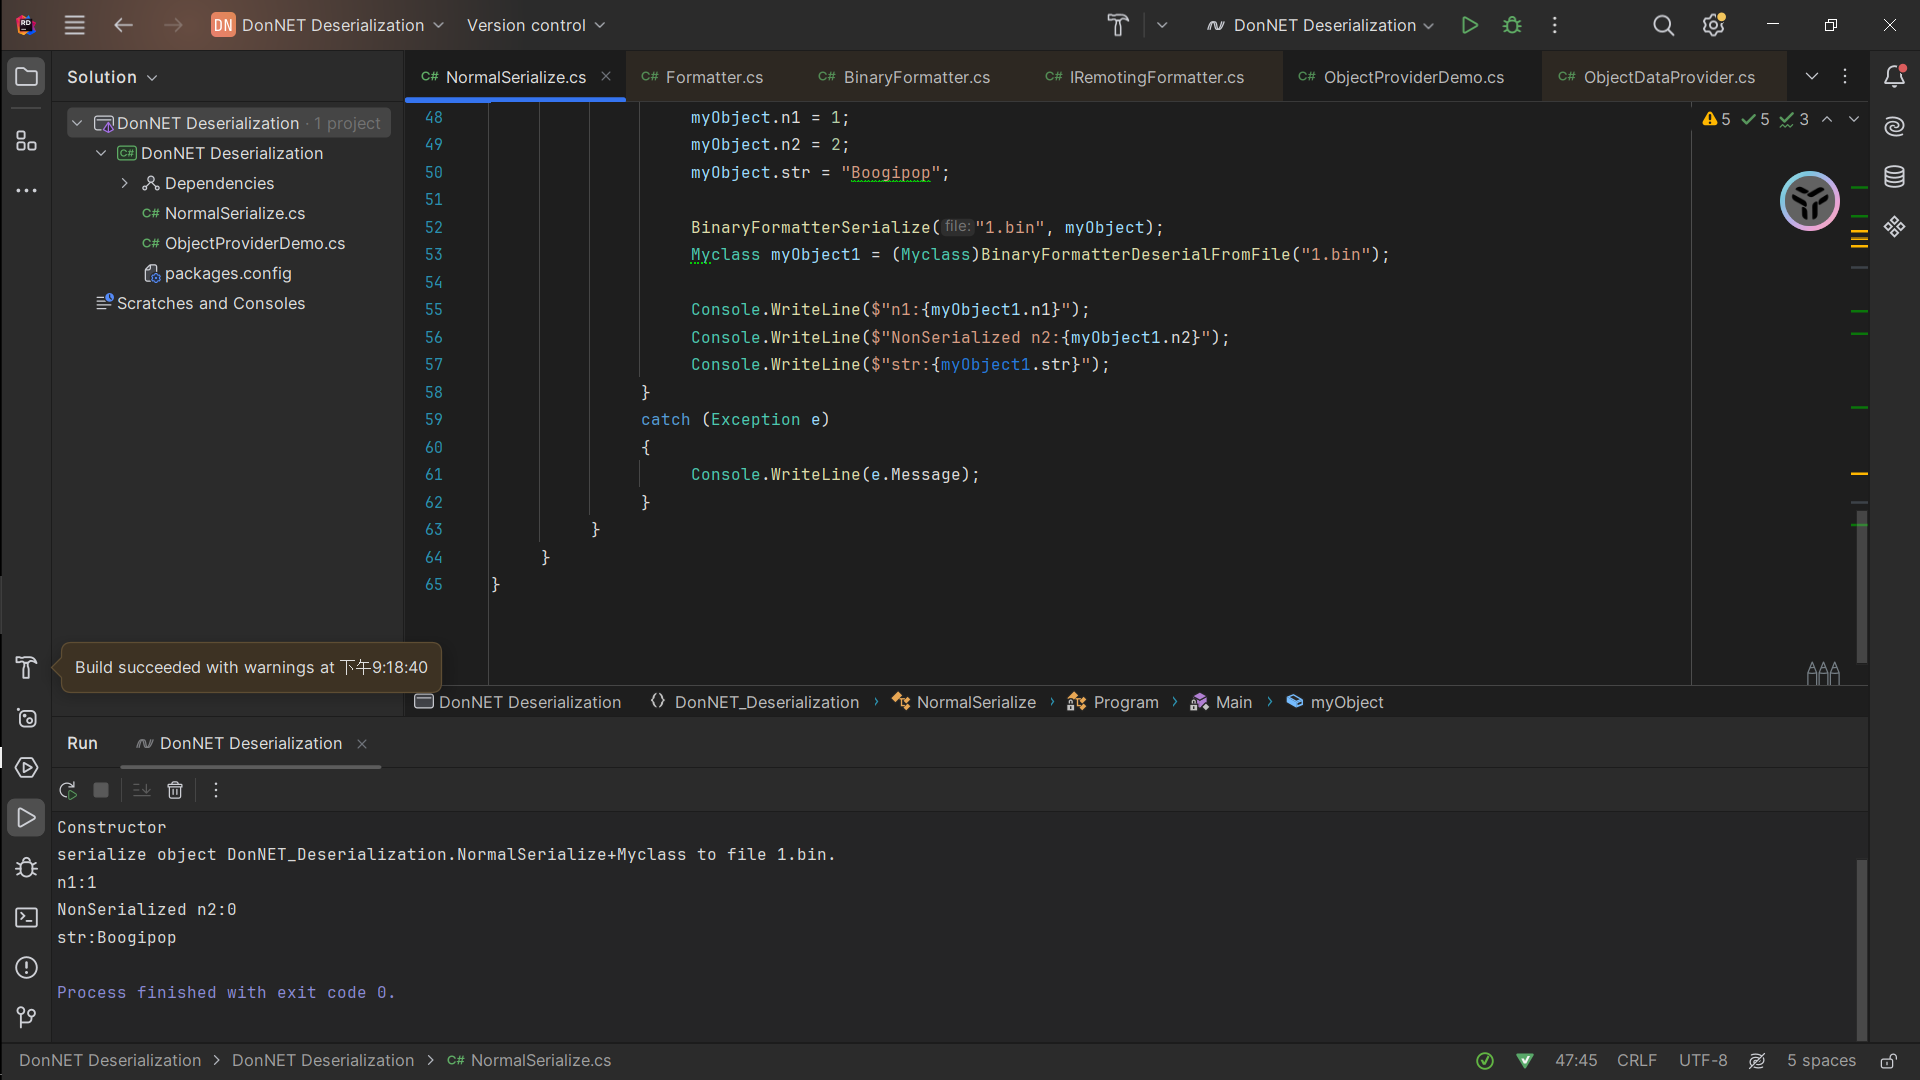Start debugging with the bug icon
This screenshot has height=1080, width=1920.
click(x=1512, y=25)
